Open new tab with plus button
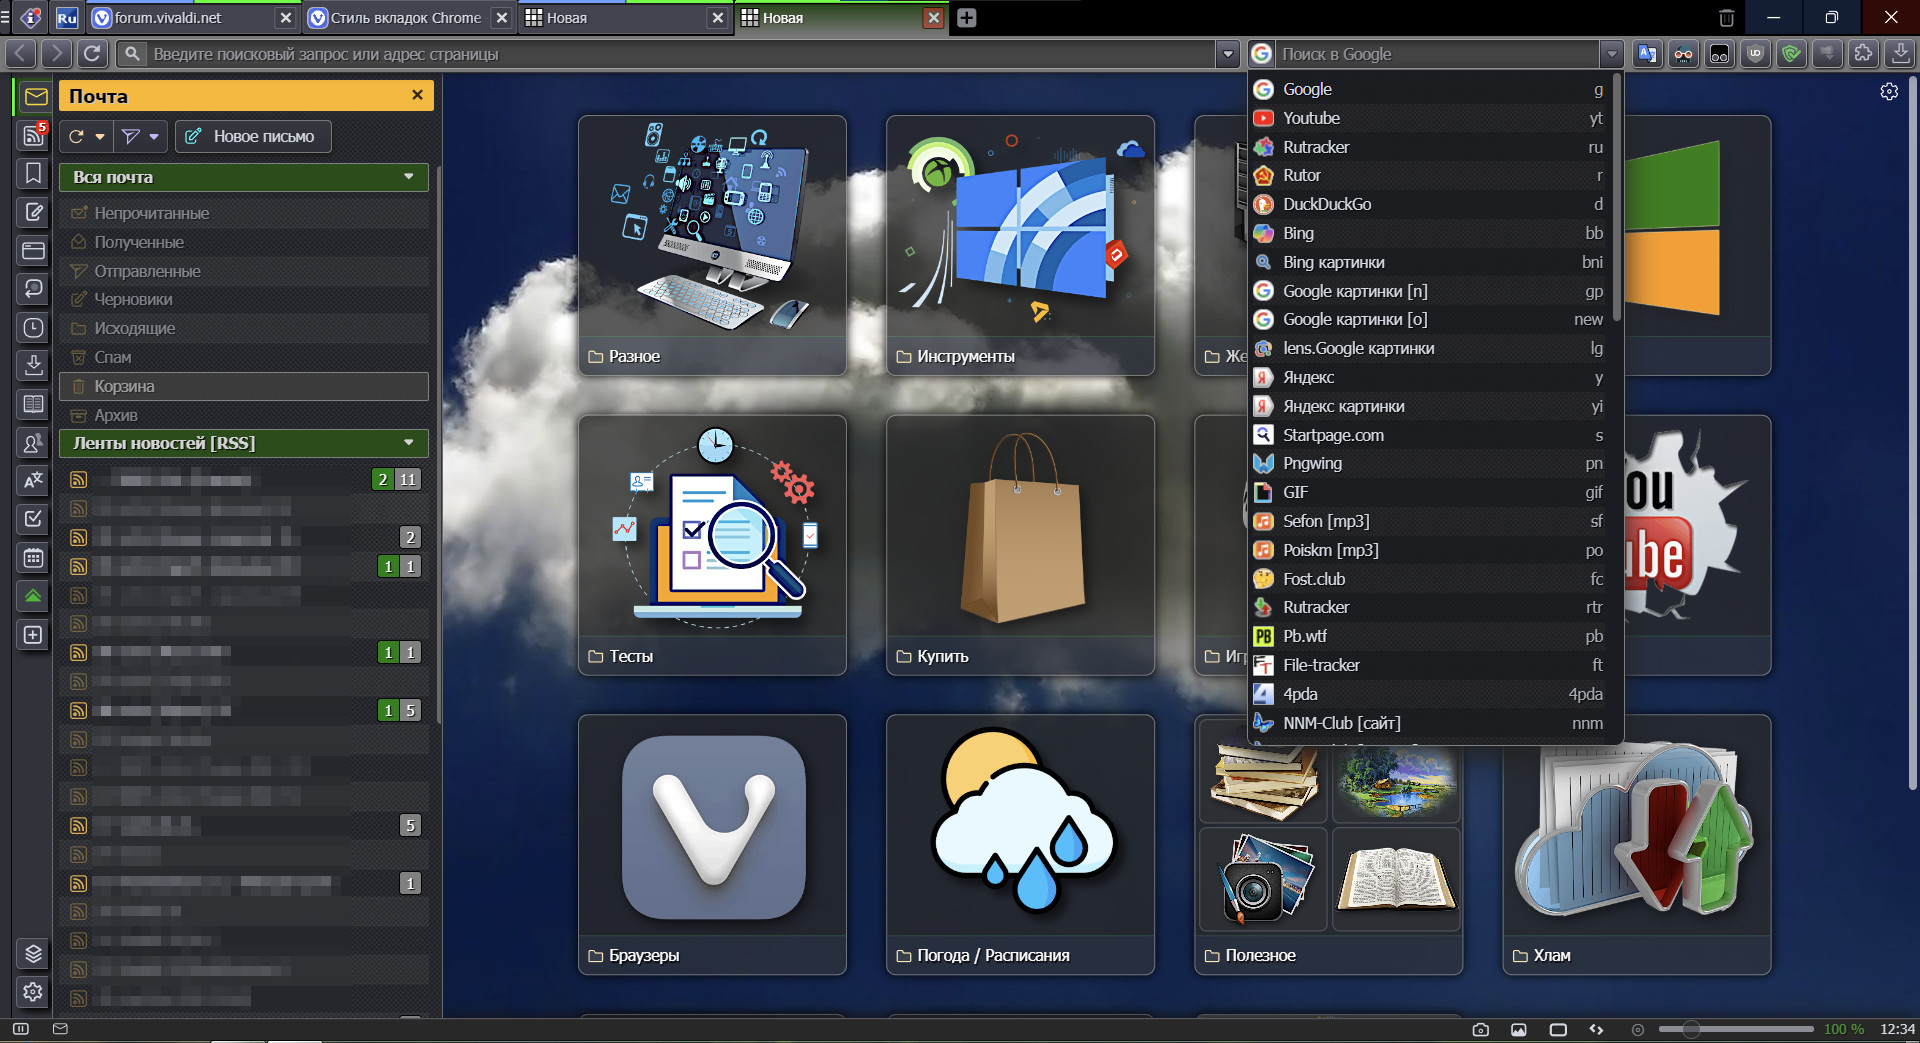 tap(966, 18)
